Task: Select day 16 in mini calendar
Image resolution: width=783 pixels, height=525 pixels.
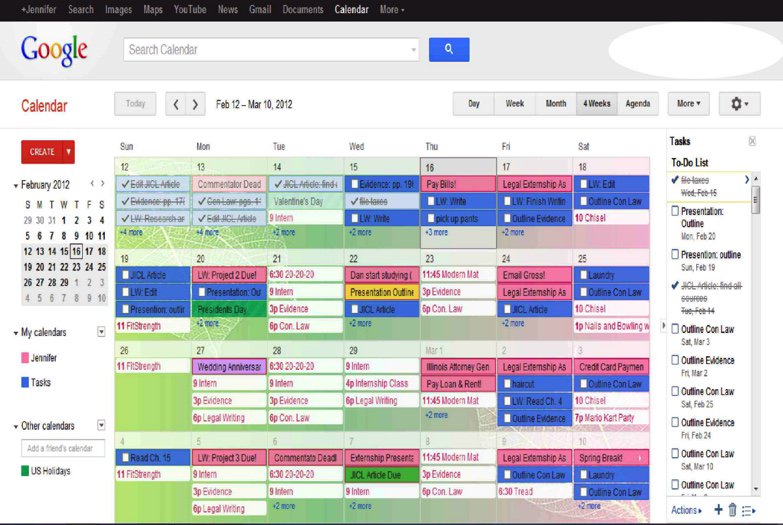Action: point(76,251)
